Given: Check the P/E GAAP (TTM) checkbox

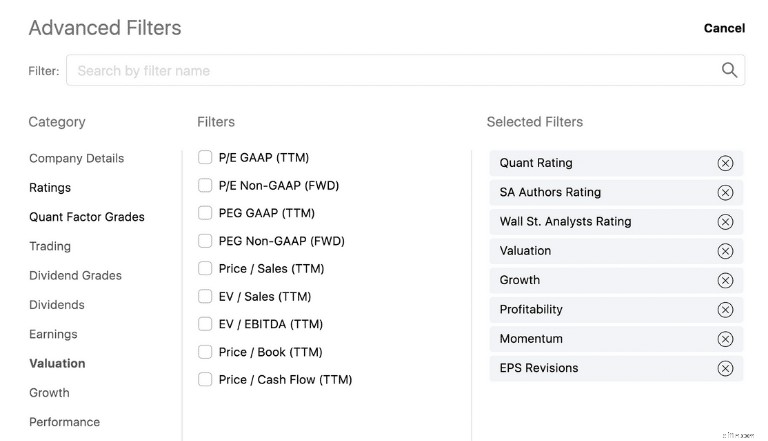Looking at the screenshot, I should coord(205,157).
